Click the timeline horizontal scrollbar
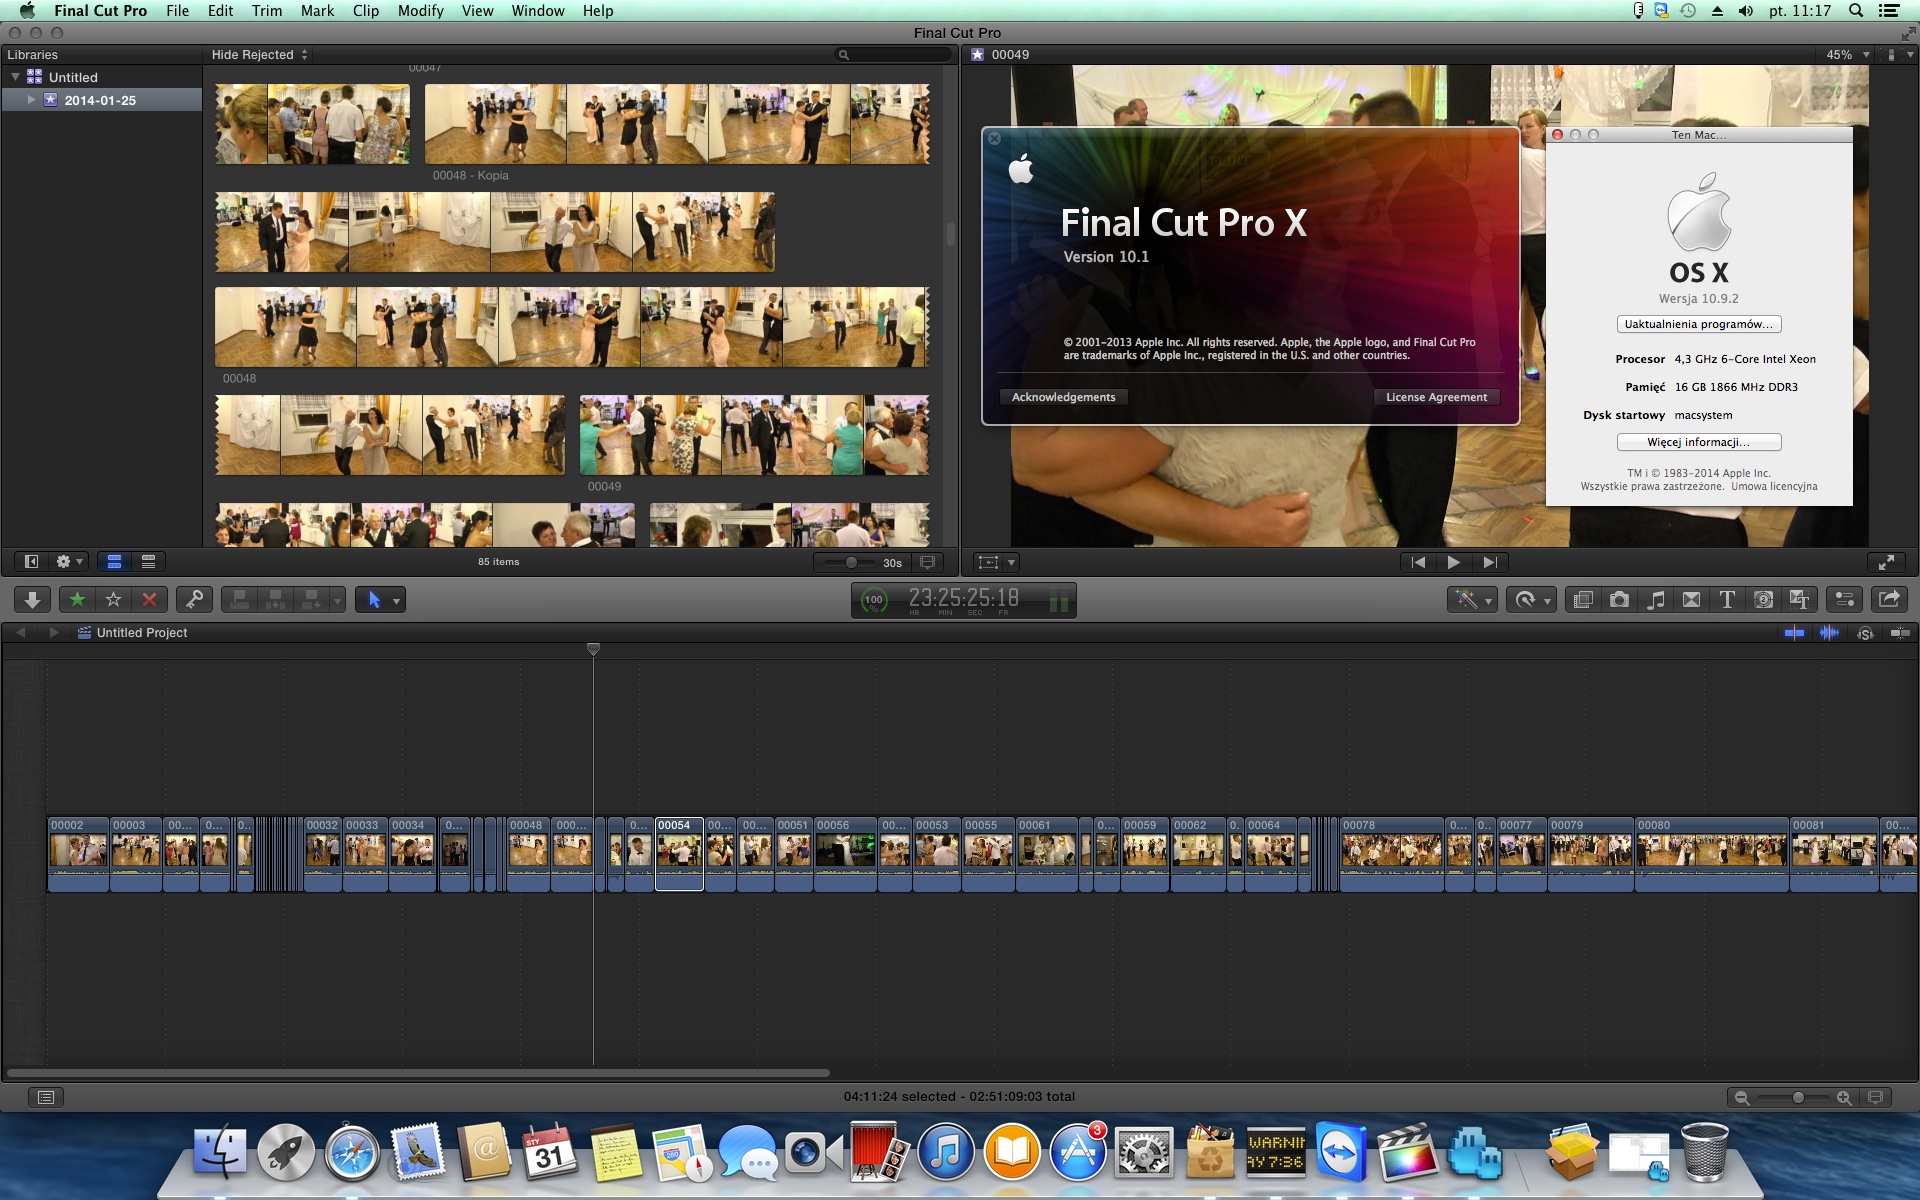Screen dimensions: 1920x1200 coord(418,1073)
